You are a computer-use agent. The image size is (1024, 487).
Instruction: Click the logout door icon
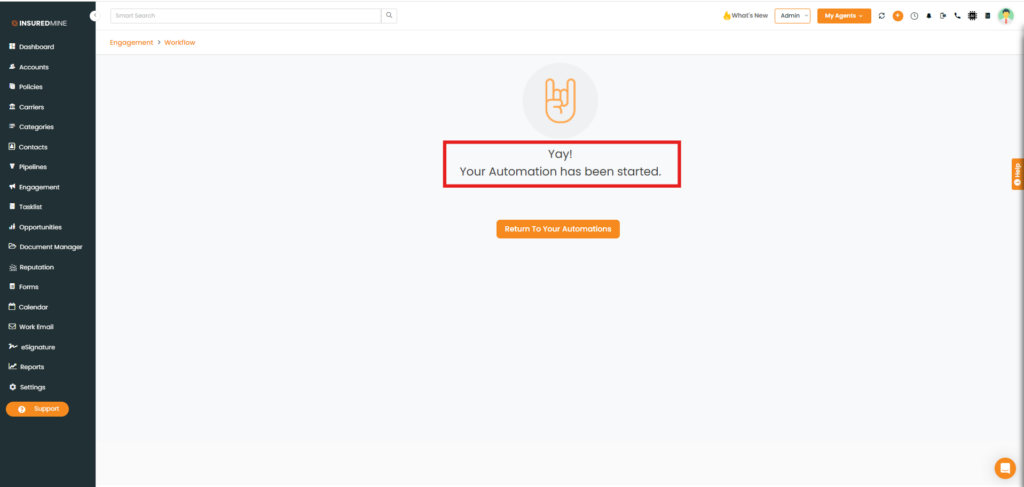point(942,16)
